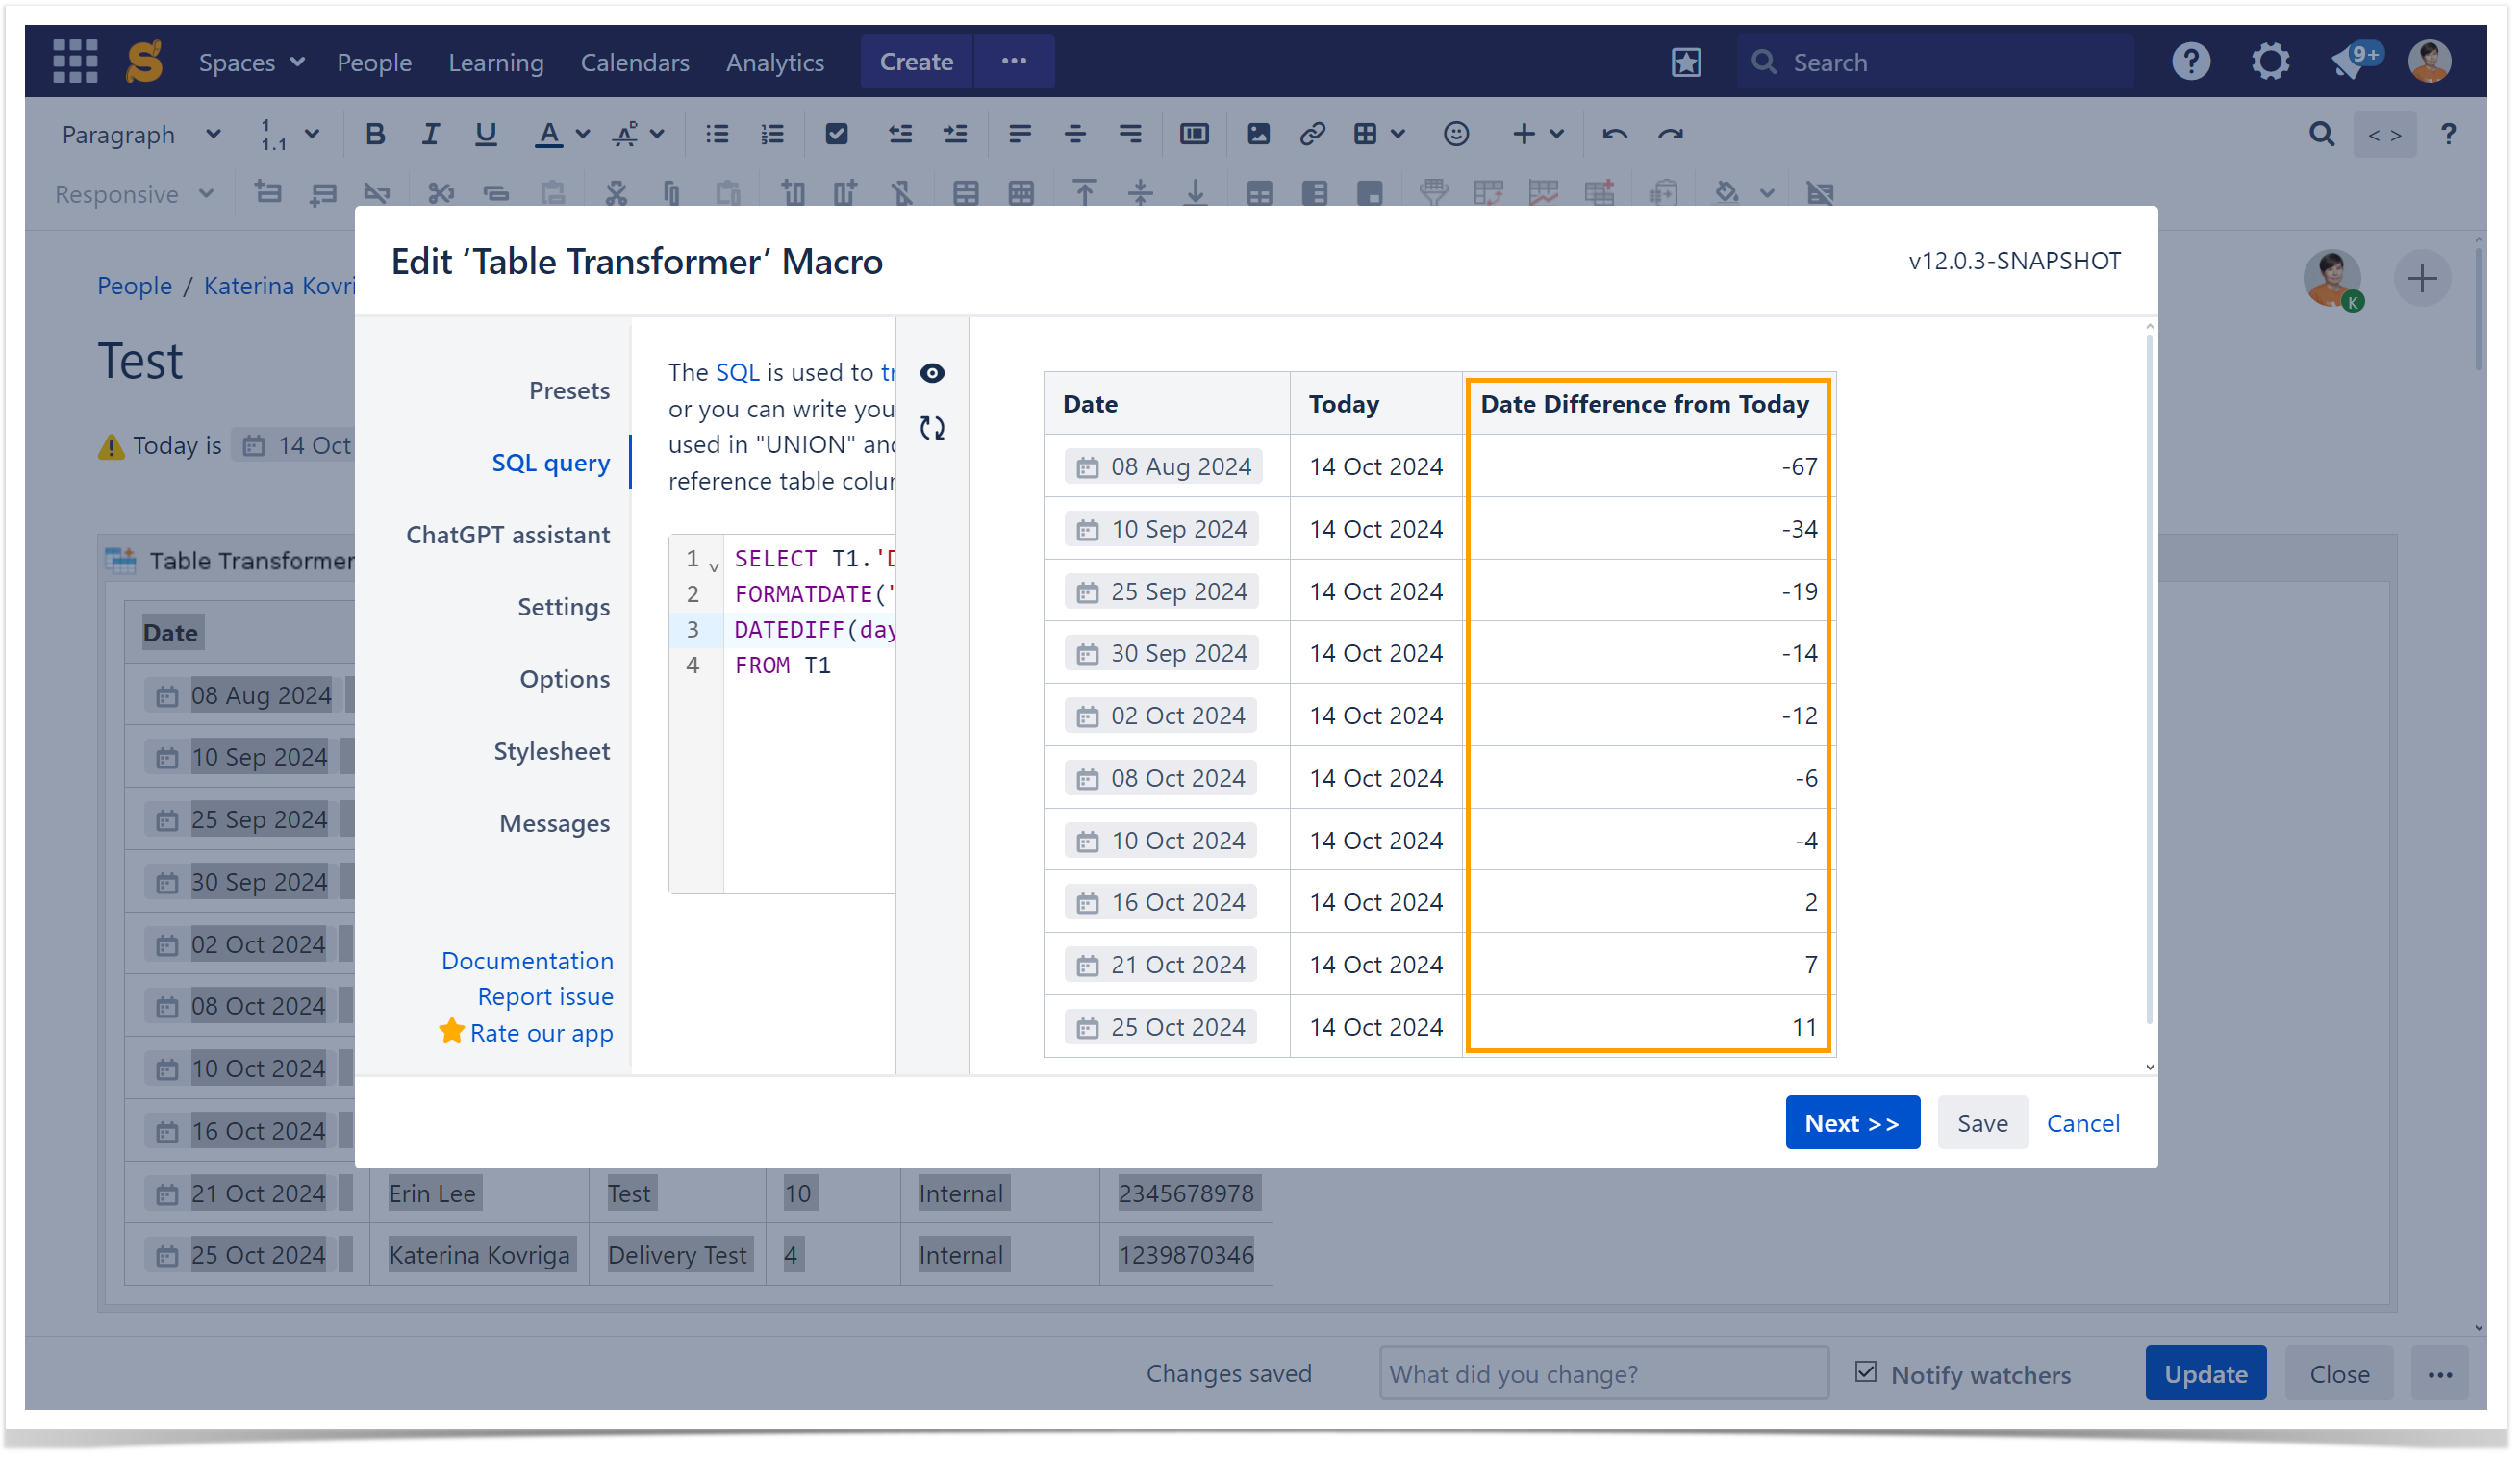Open the app switcher grid icon
The image size is (2520, 1457).
pyautogui.click(x=74, y=61)
